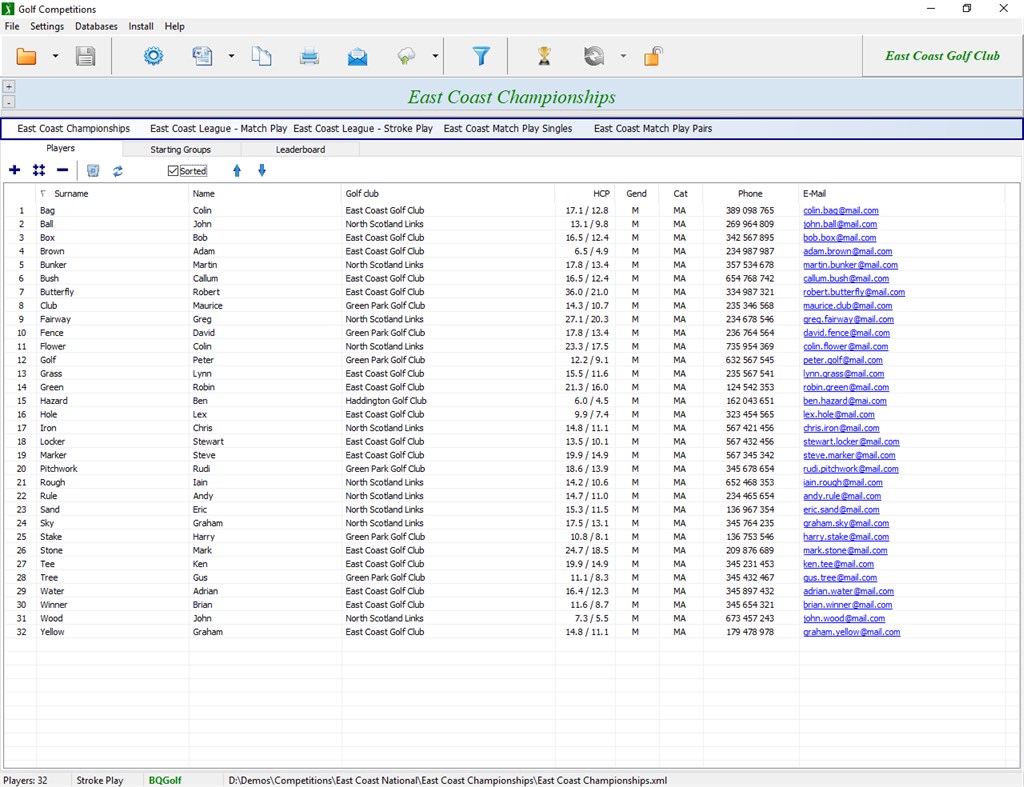The width and height of the screenshot is (1024, 787).
Task: Click the save floppy disk icon
Action: coord(86,56)
